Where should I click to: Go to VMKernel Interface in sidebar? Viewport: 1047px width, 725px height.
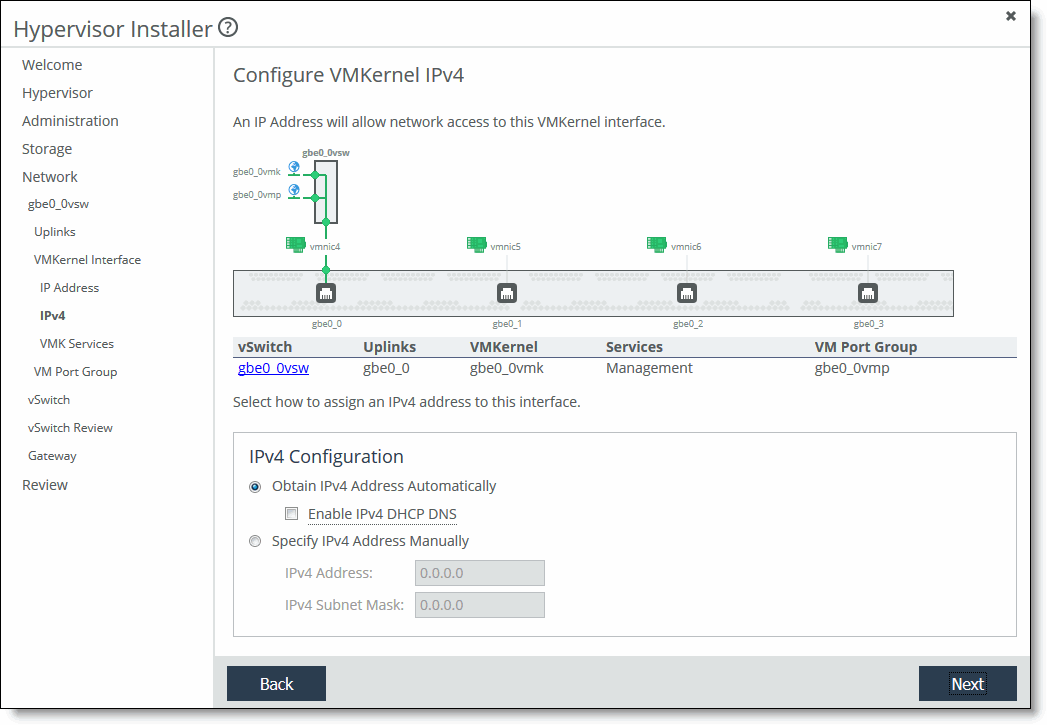[87, 260]
